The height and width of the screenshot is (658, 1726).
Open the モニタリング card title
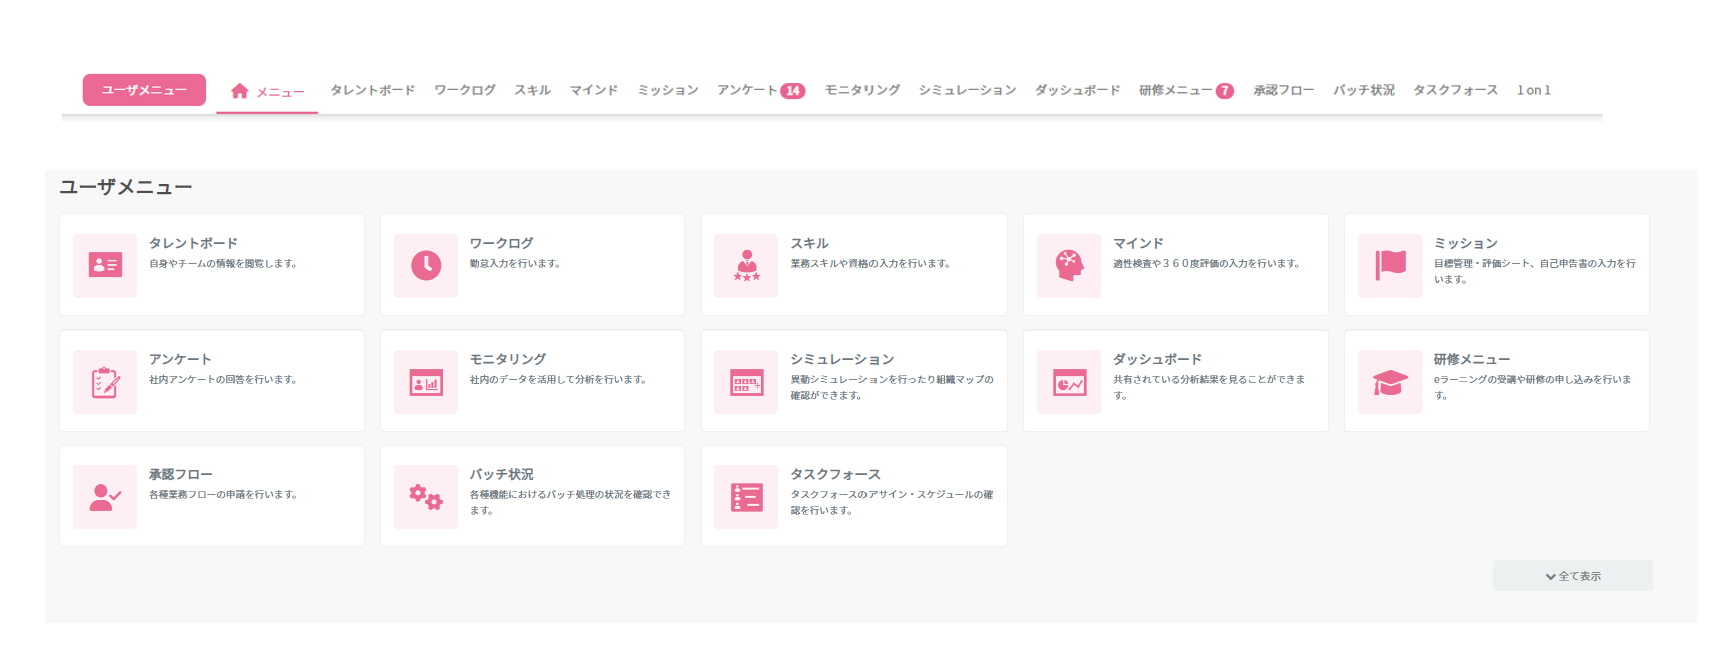[x=508, y=359]
